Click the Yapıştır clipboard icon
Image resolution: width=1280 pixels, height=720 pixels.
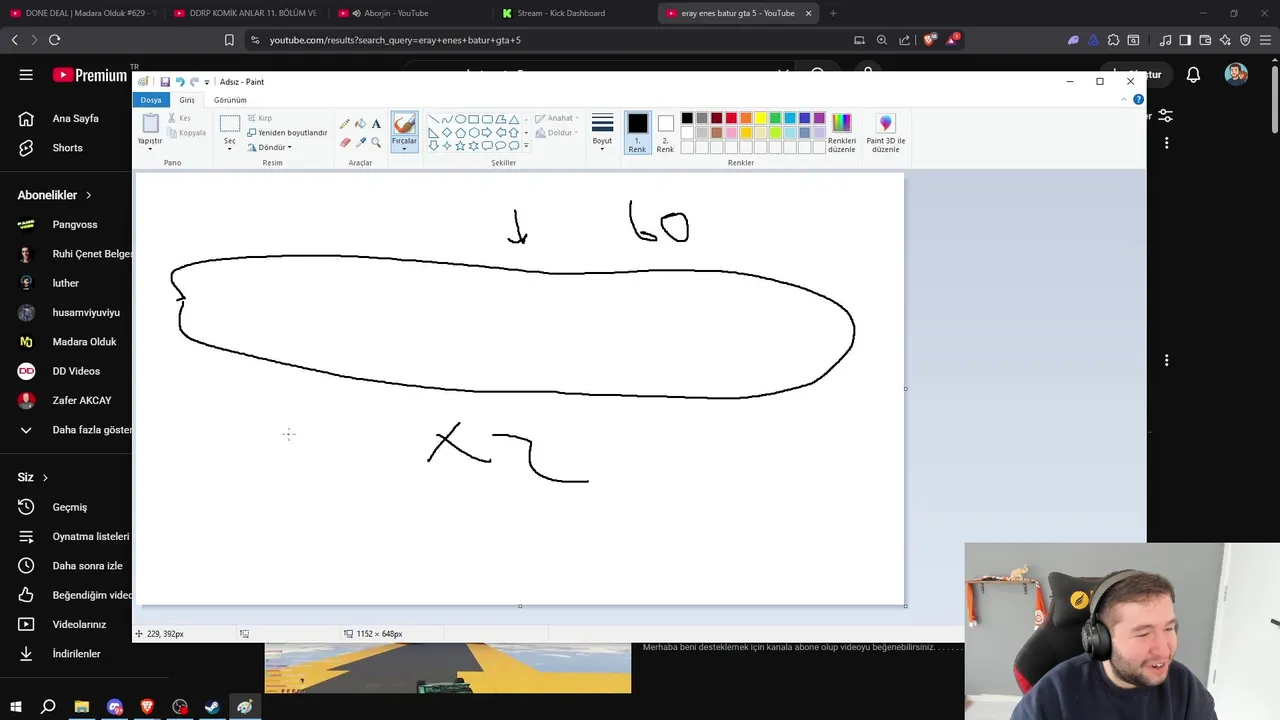point(150,123)
